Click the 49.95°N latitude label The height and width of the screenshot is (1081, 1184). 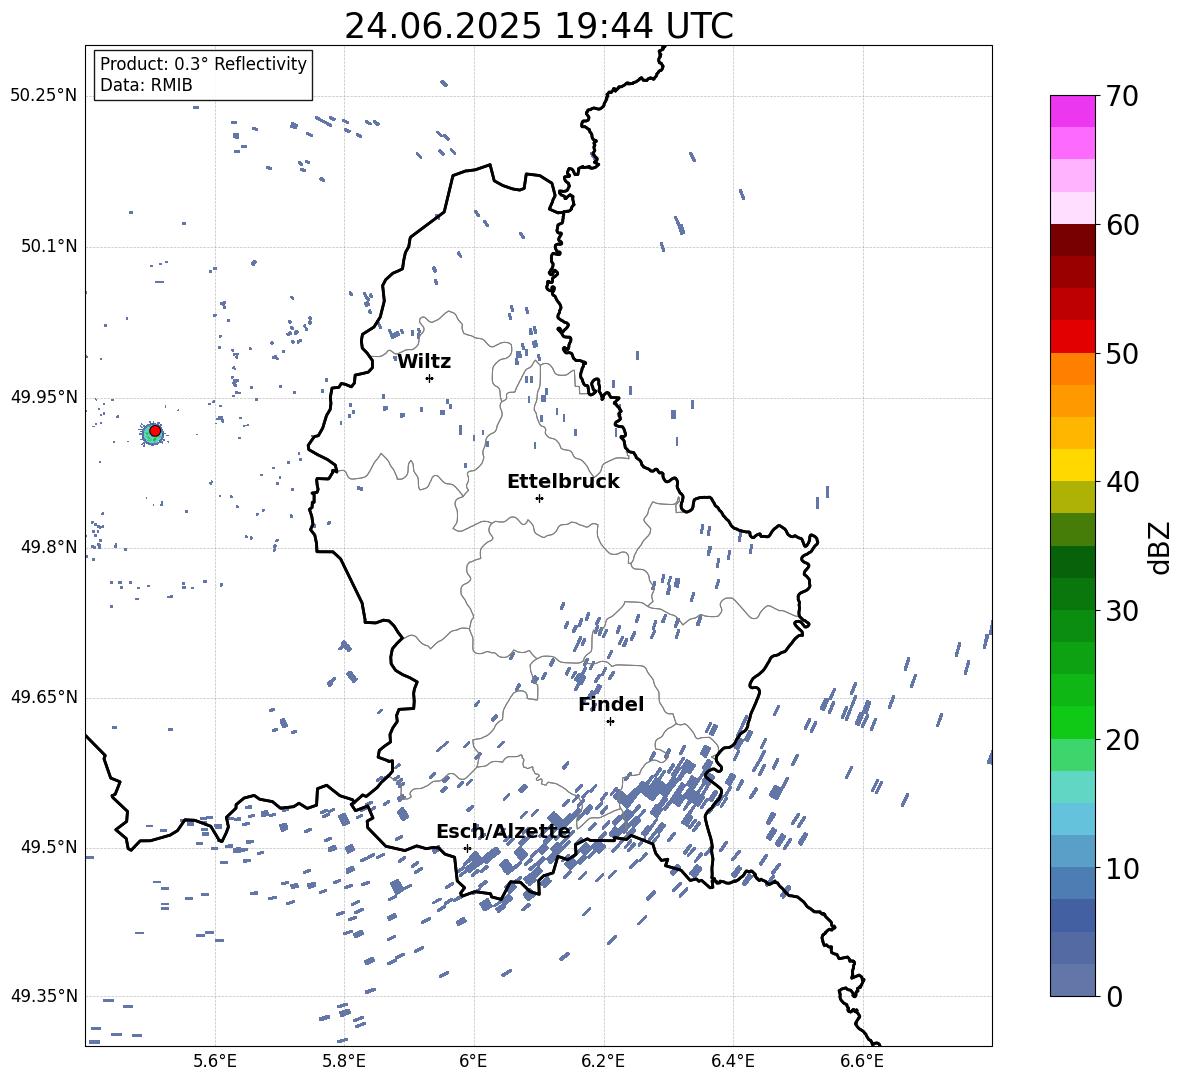coord(44,396)
